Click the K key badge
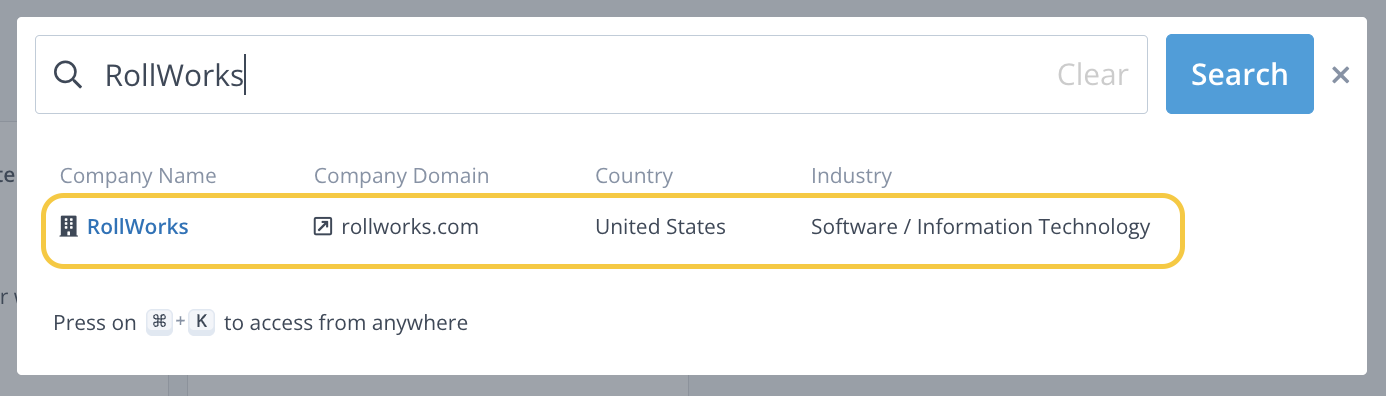The height and width of the screenshot is (396, 1386). coord(202,322)
